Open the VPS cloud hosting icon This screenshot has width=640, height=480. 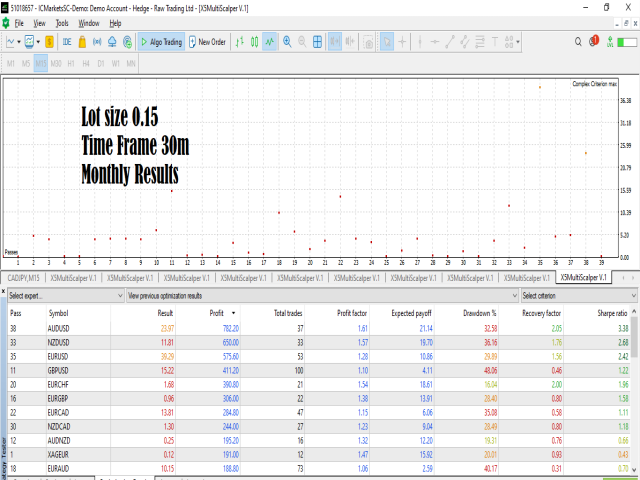(112, 42)
